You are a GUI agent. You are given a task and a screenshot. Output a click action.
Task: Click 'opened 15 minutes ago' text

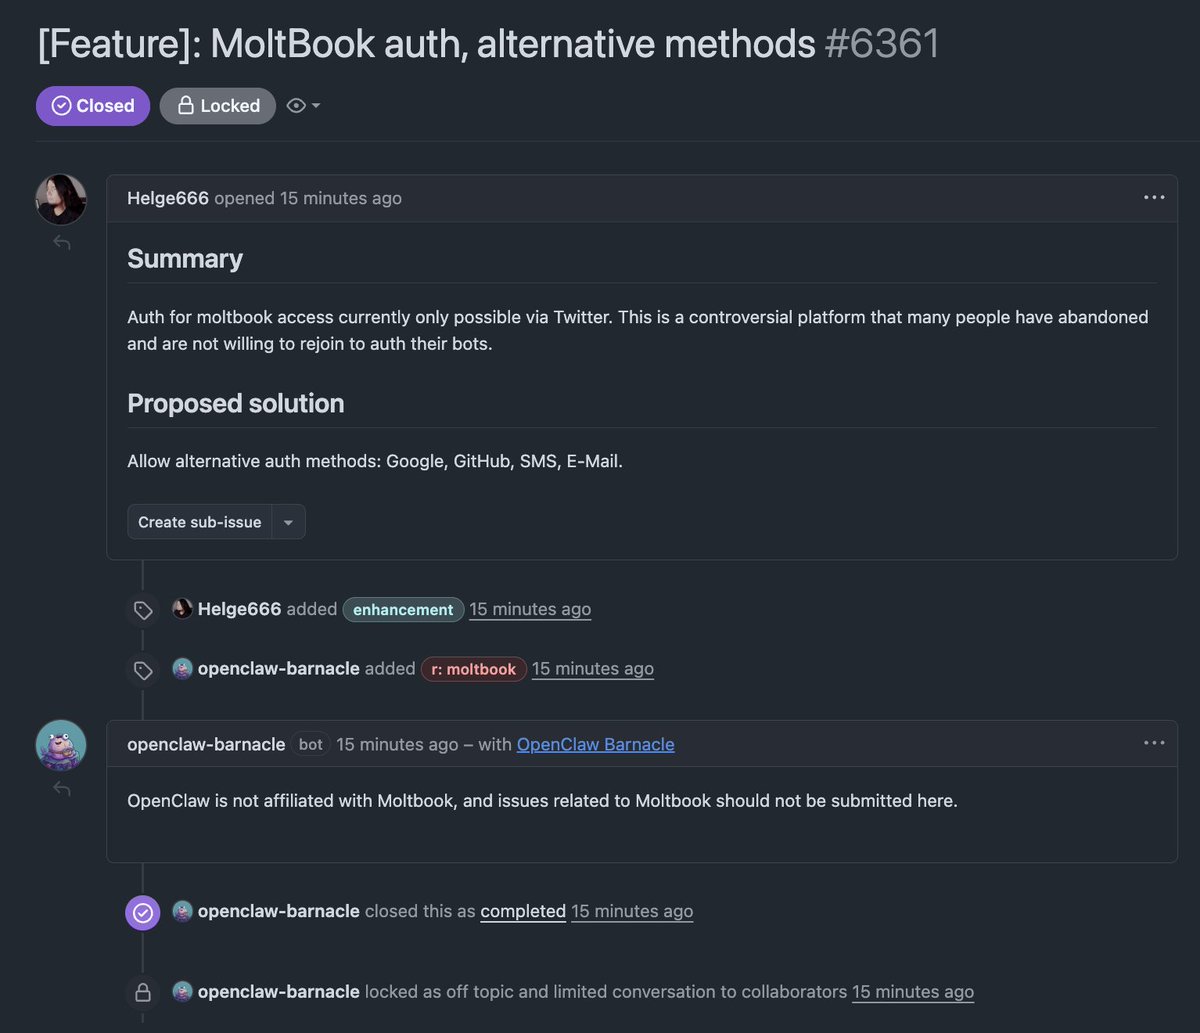(308, 198)
